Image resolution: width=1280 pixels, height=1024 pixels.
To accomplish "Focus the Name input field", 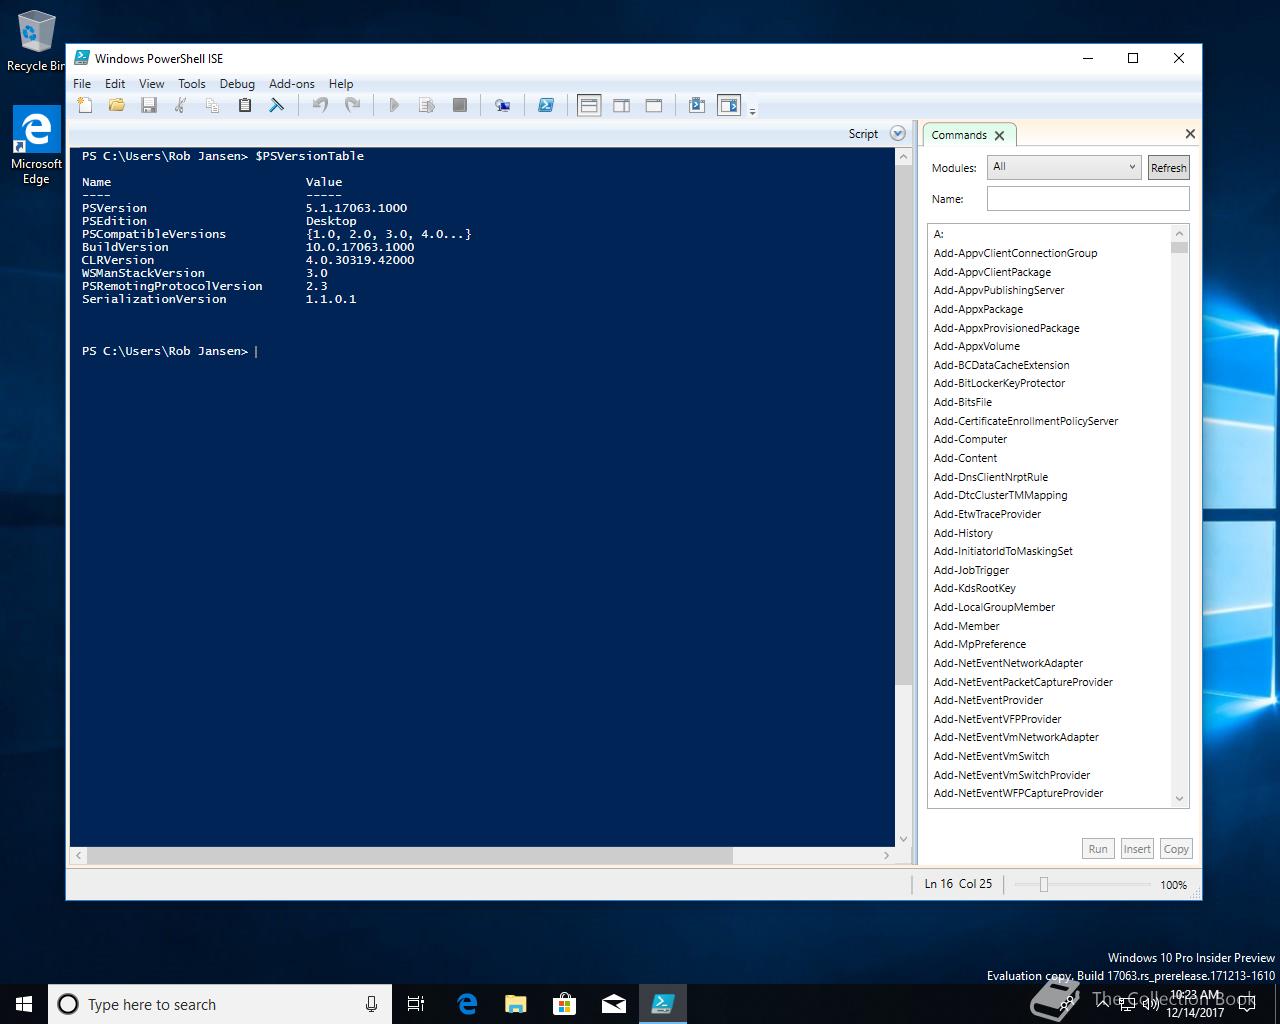I will tap(1088, 199).
